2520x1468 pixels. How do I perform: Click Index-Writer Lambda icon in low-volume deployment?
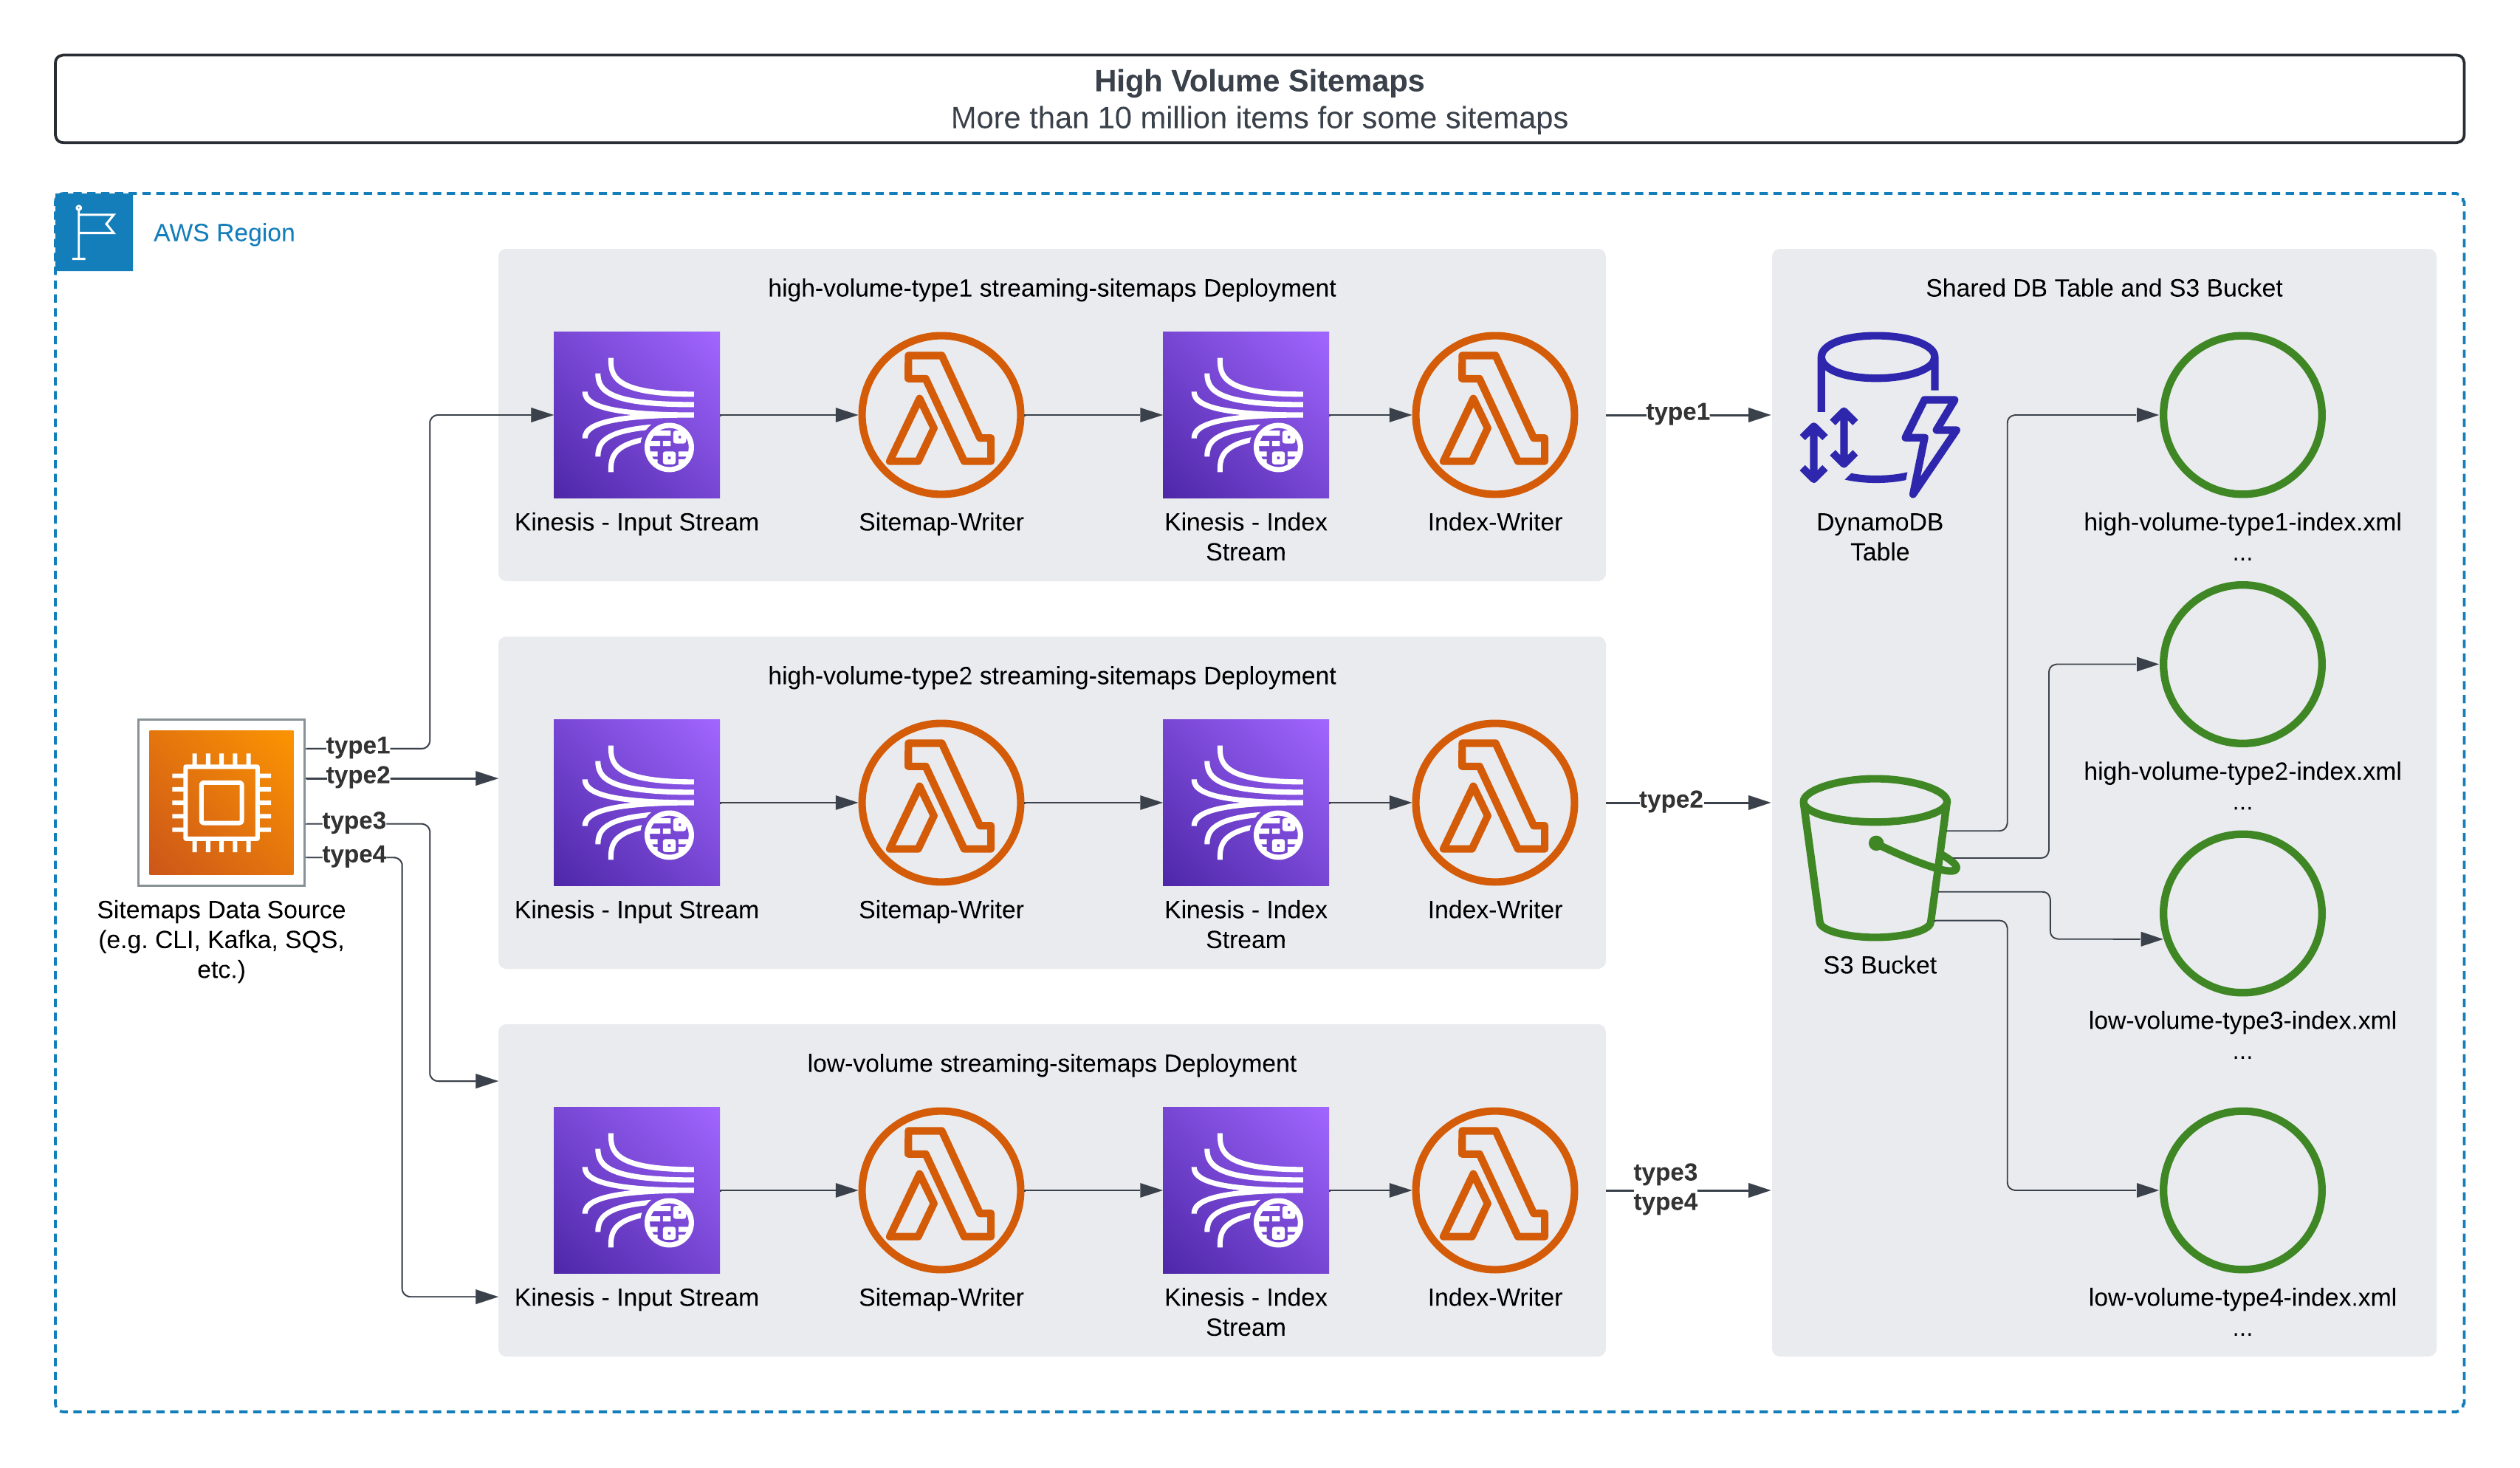1494,1190
